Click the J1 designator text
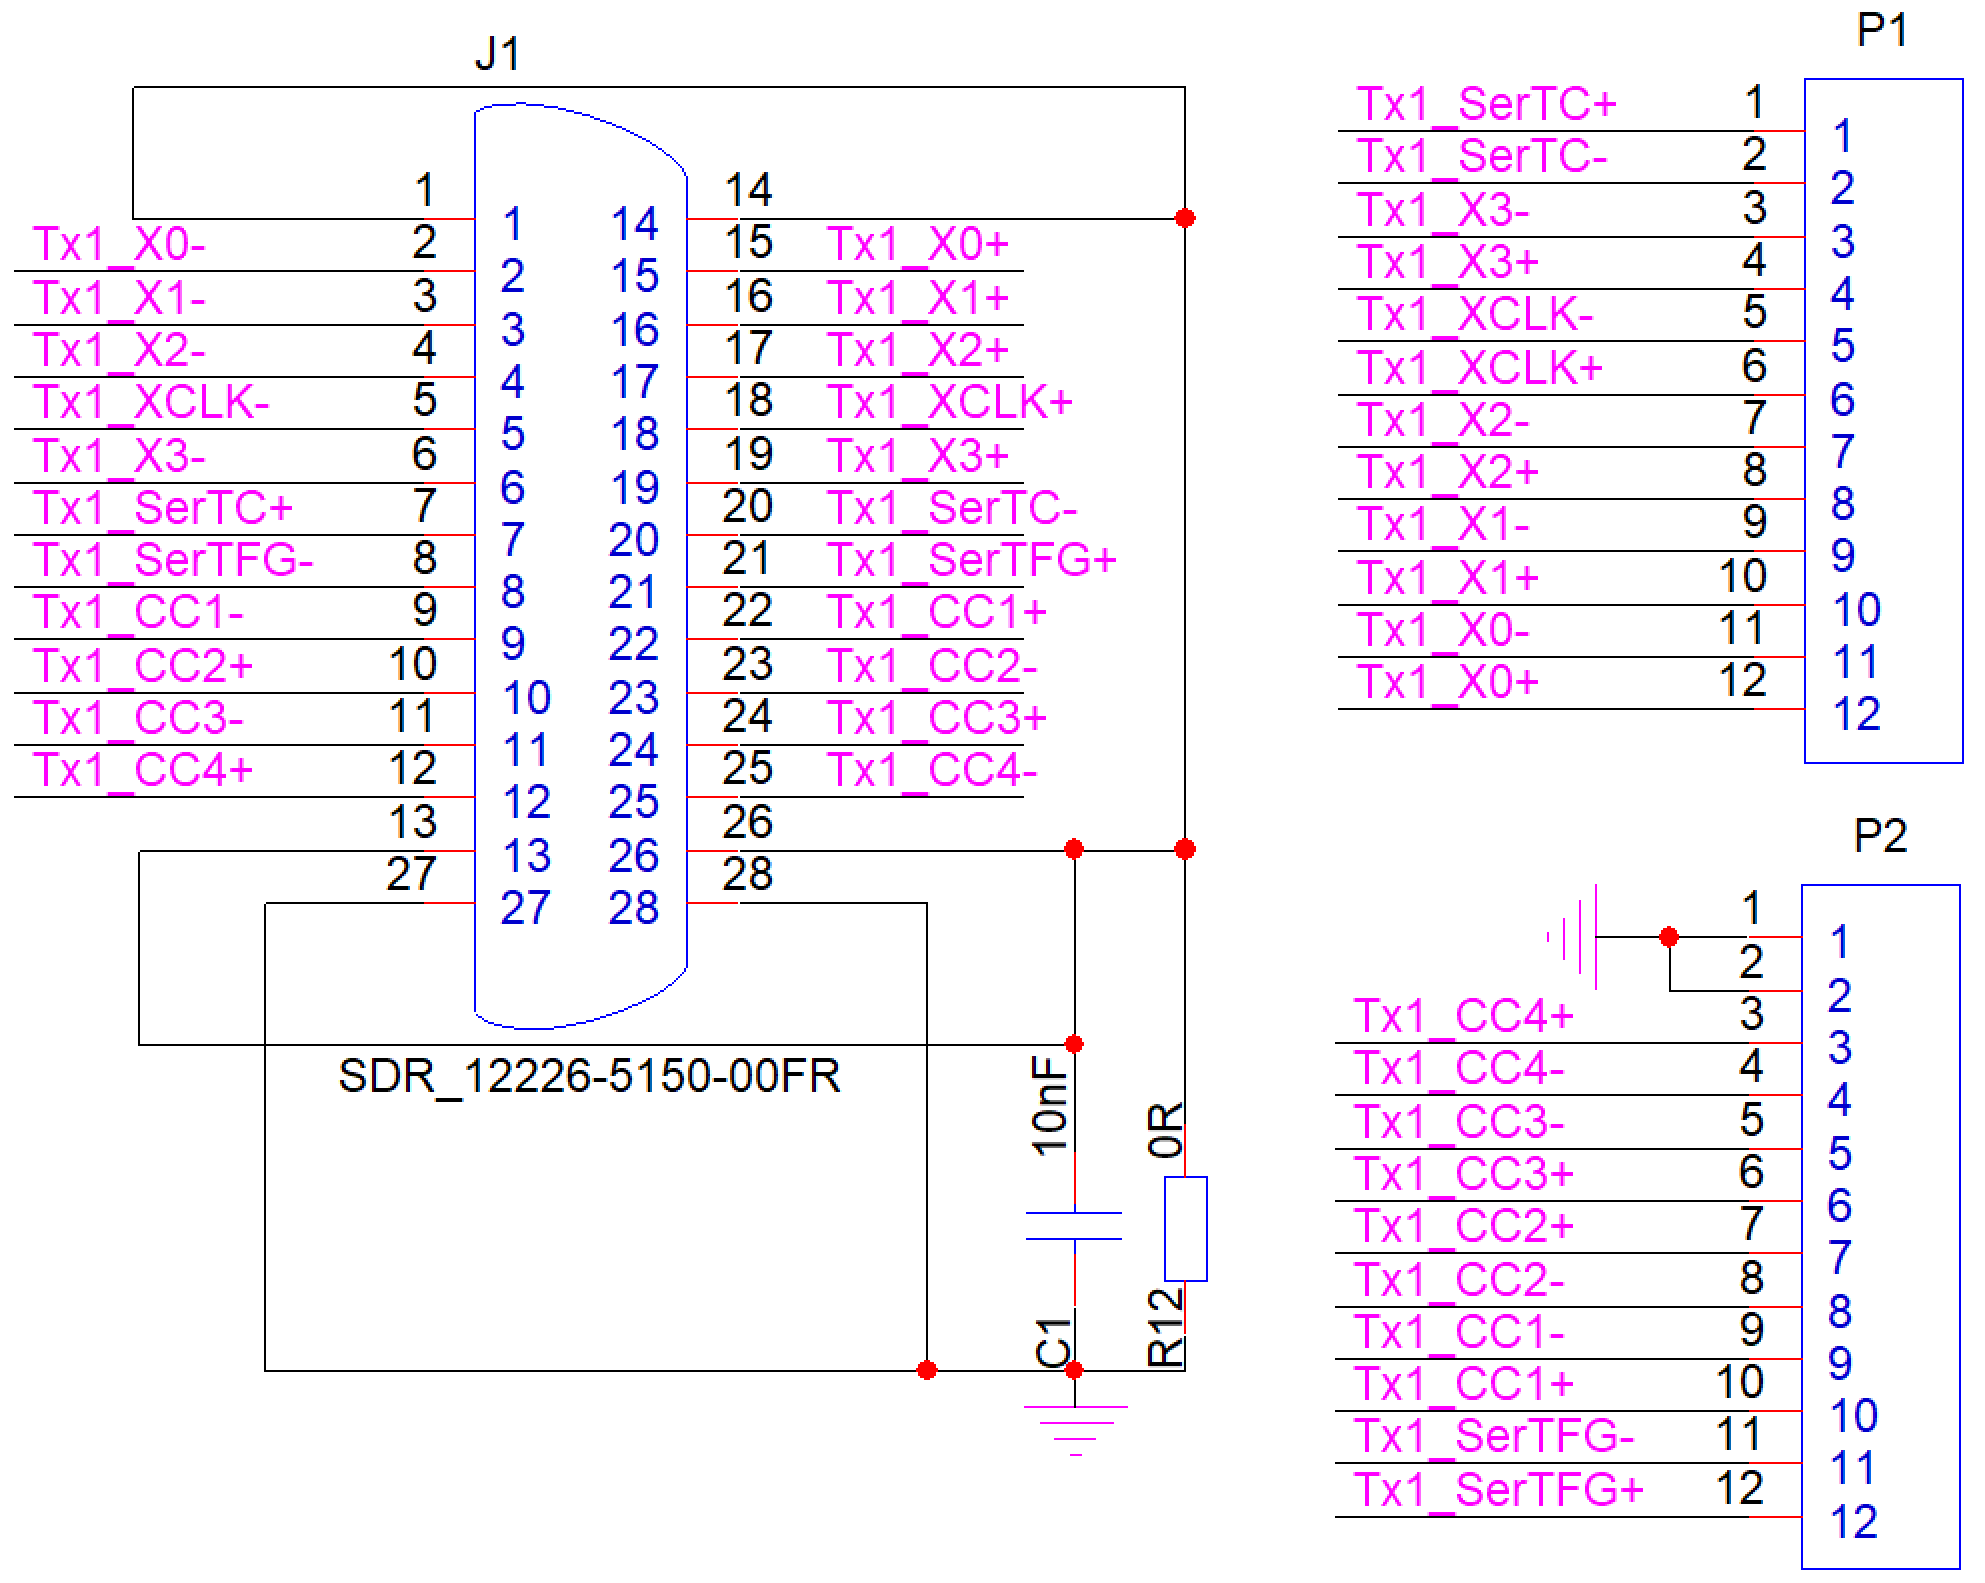The height and width of the screenshot is (1583, 1985). coord(497,54)
